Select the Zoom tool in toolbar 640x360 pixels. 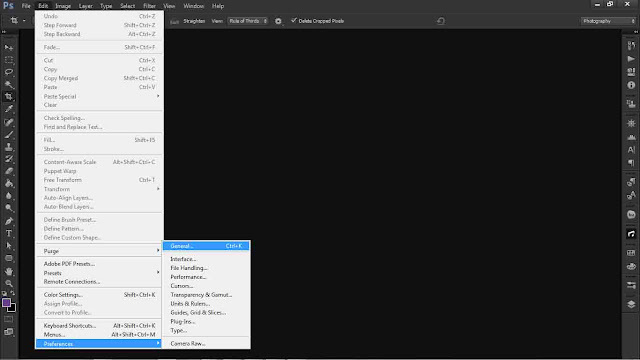[x=9, y=283]
